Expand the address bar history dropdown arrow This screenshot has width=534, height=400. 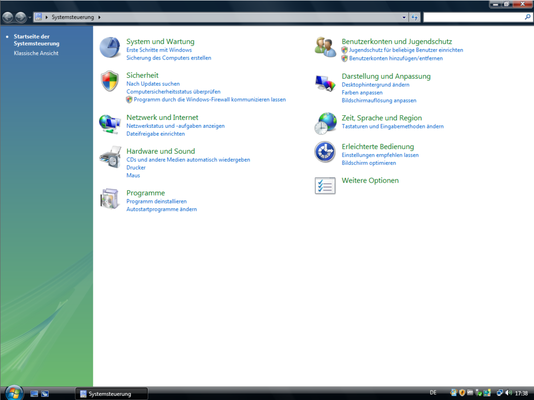point(404,17)
